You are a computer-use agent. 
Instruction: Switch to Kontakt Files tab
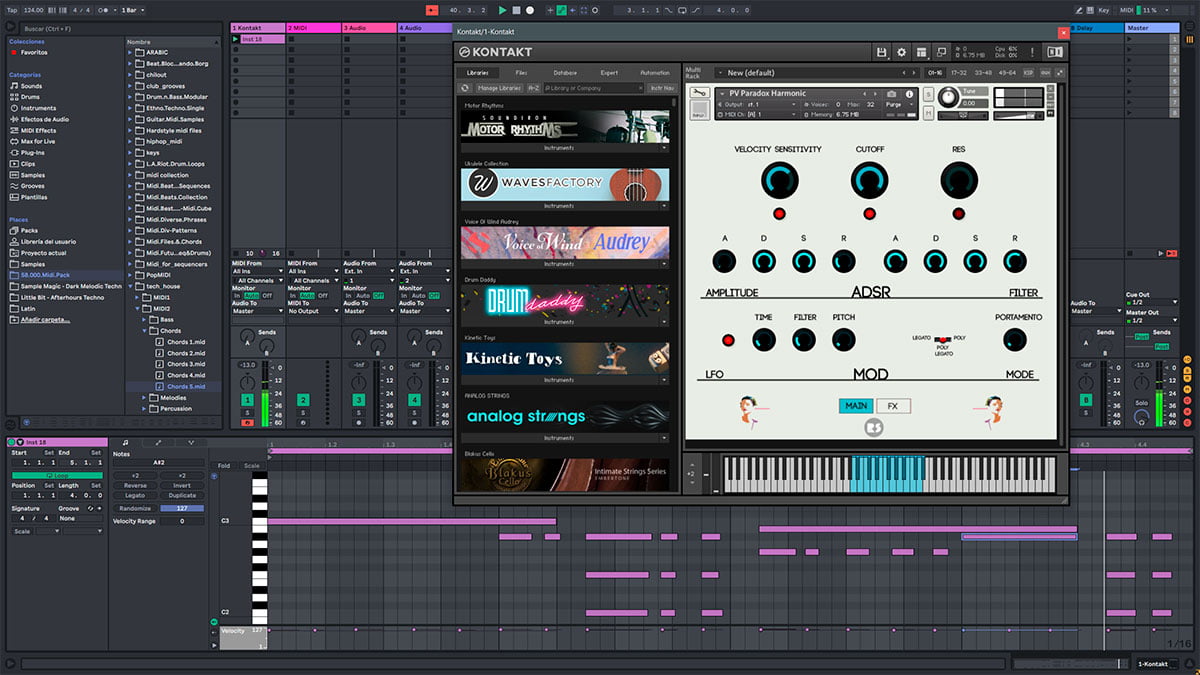(x=521, y=73)
